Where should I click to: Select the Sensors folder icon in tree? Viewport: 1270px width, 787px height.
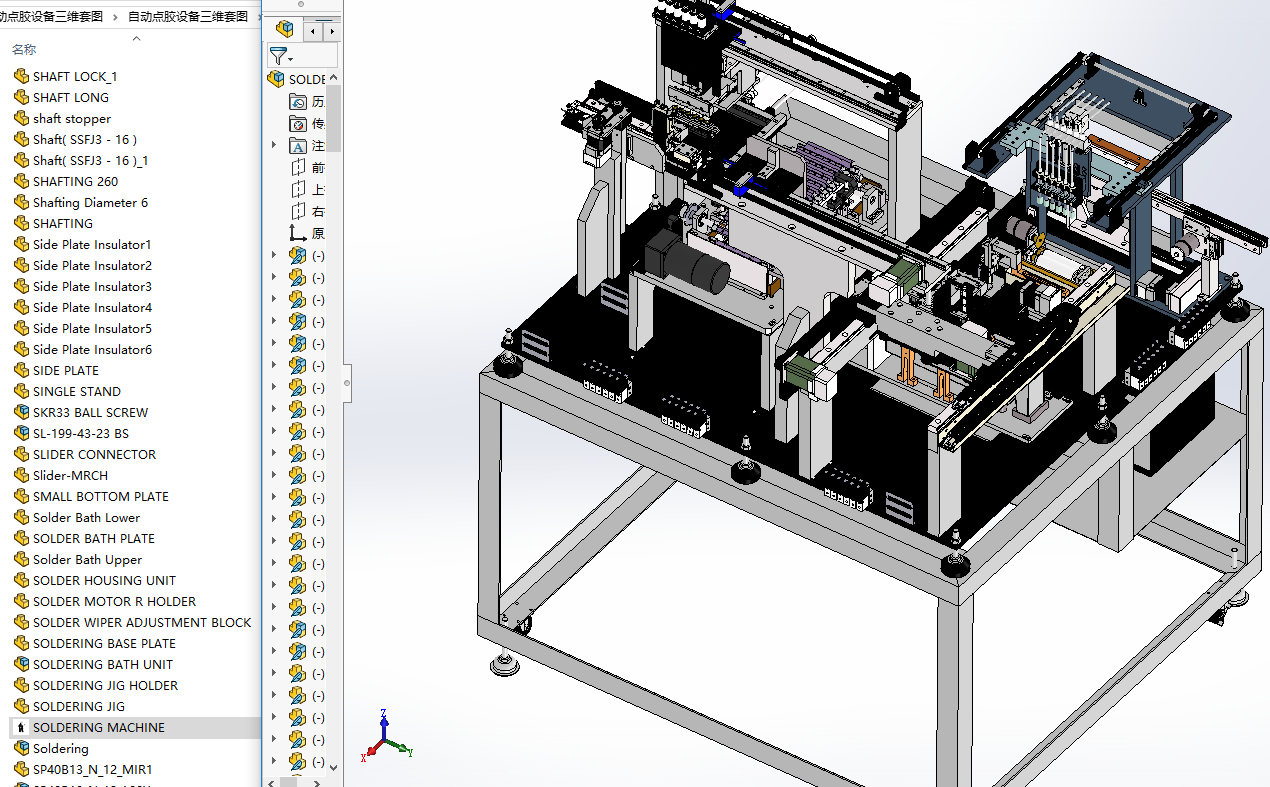298,123
